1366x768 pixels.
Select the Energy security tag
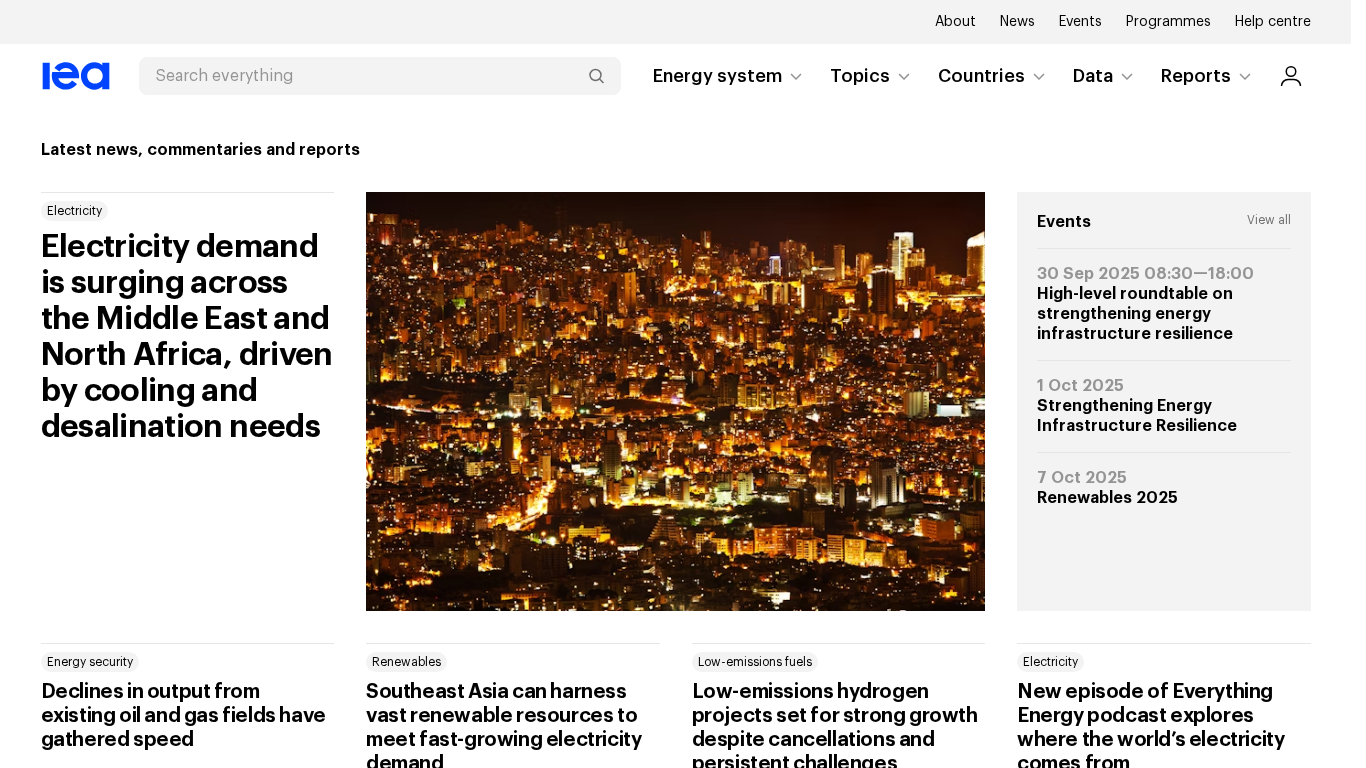[90, 662]
